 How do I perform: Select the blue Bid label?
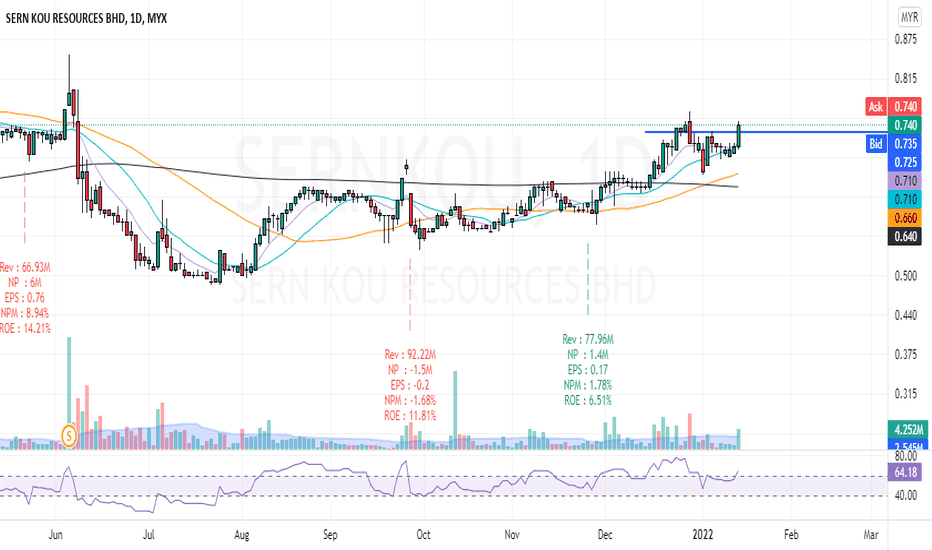[876, 143]
